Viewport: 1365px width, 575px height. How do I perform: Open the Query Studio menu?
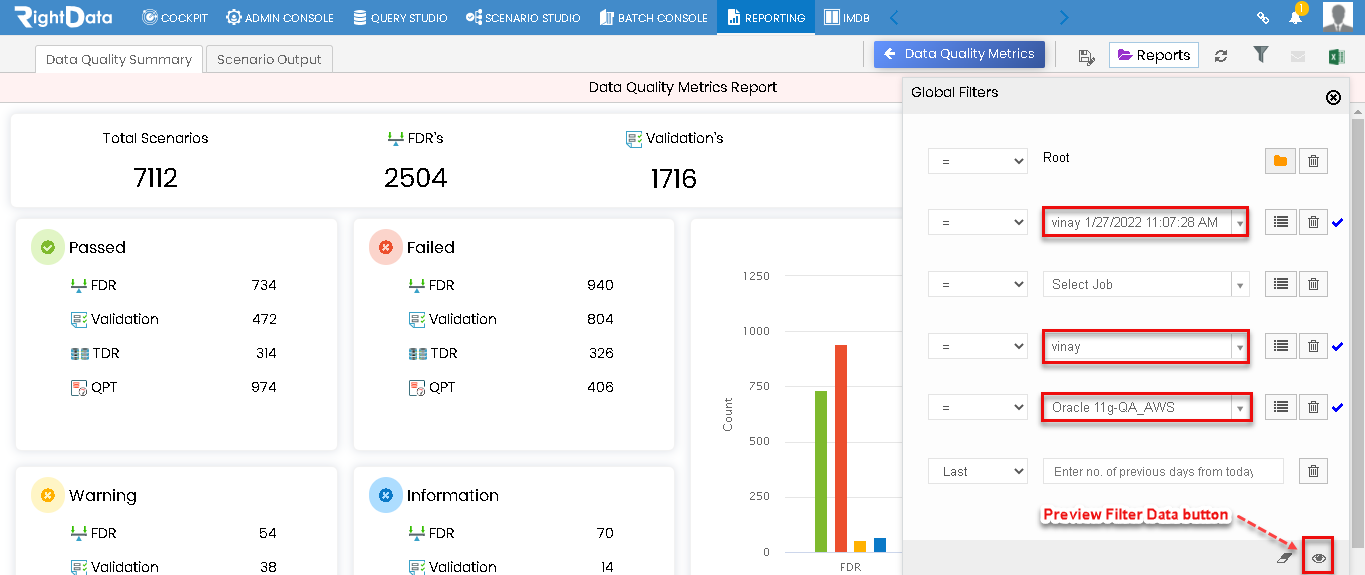tap(400, 17)
